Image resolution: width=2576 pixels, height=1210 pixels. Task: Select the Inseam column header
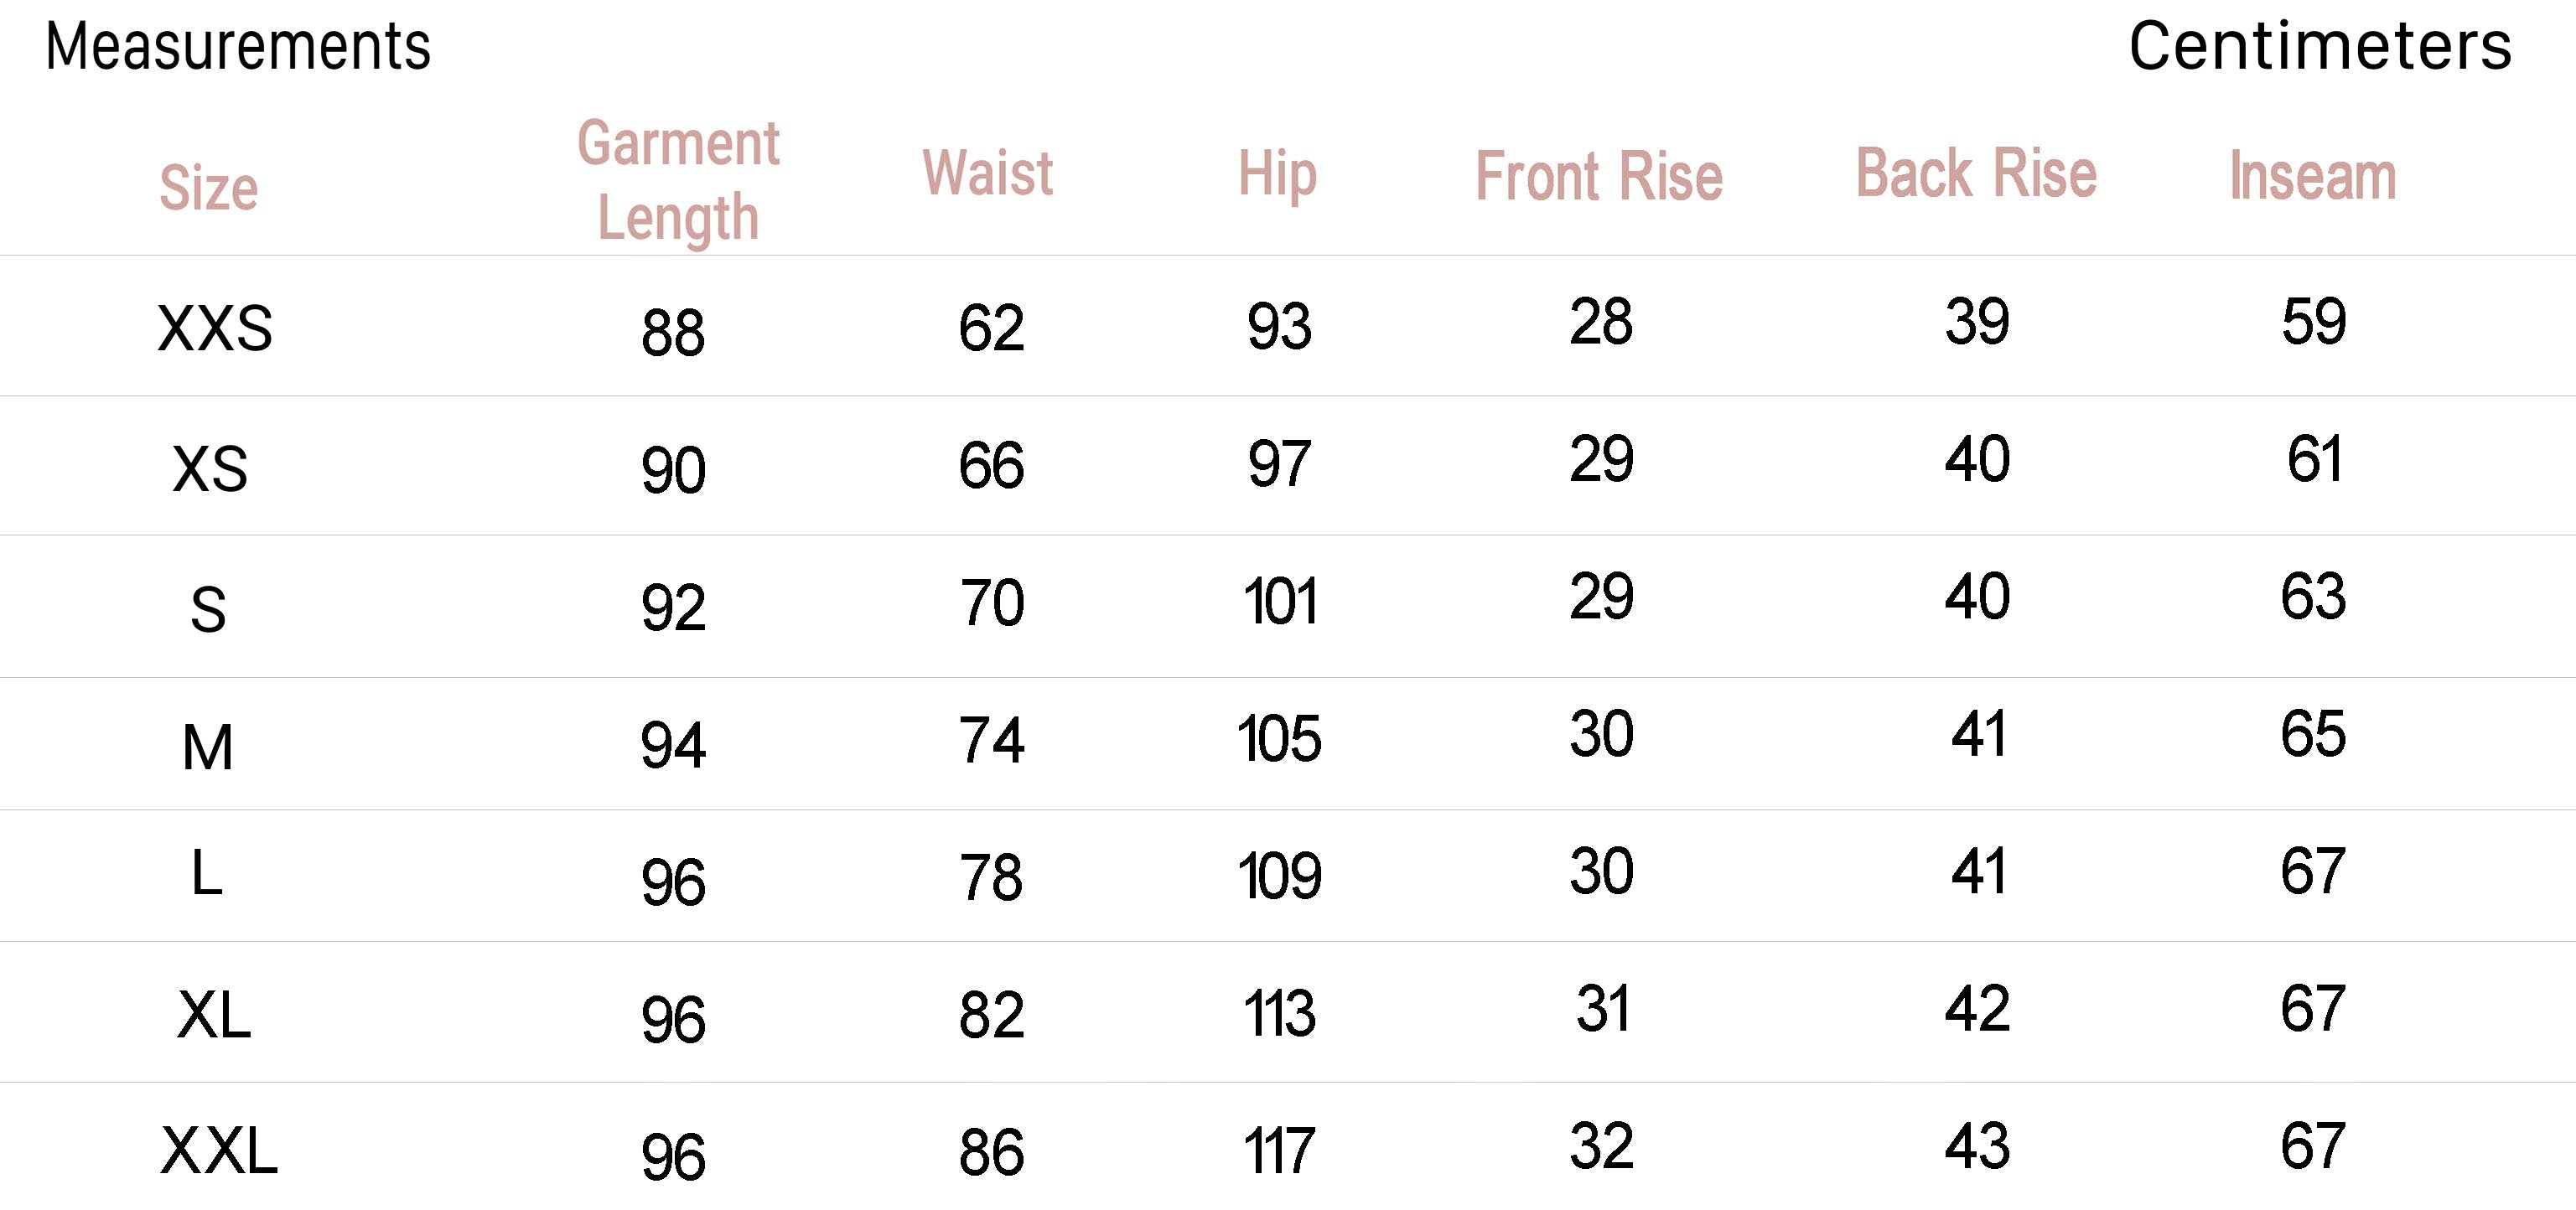point(2313,175)
